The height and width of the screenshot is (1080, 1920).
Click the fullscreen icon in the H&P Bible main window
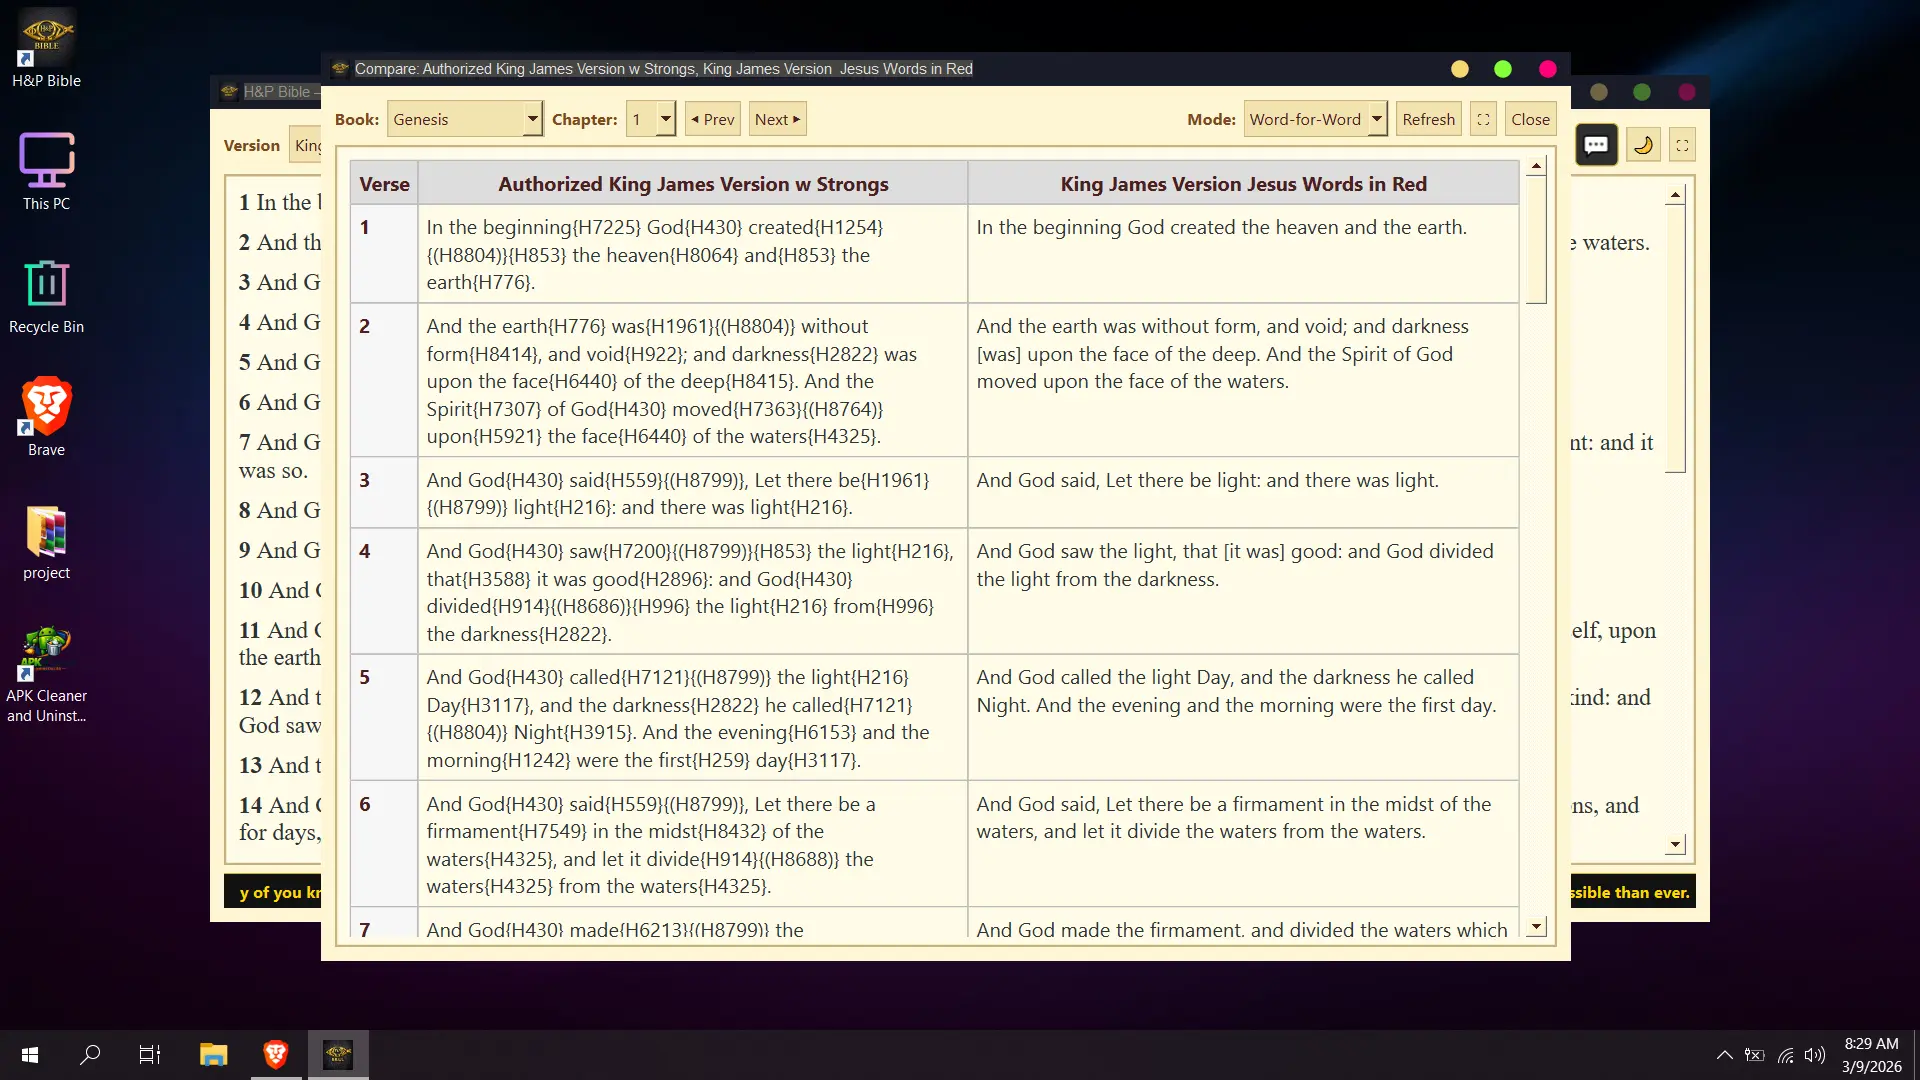click(1683, 145)
